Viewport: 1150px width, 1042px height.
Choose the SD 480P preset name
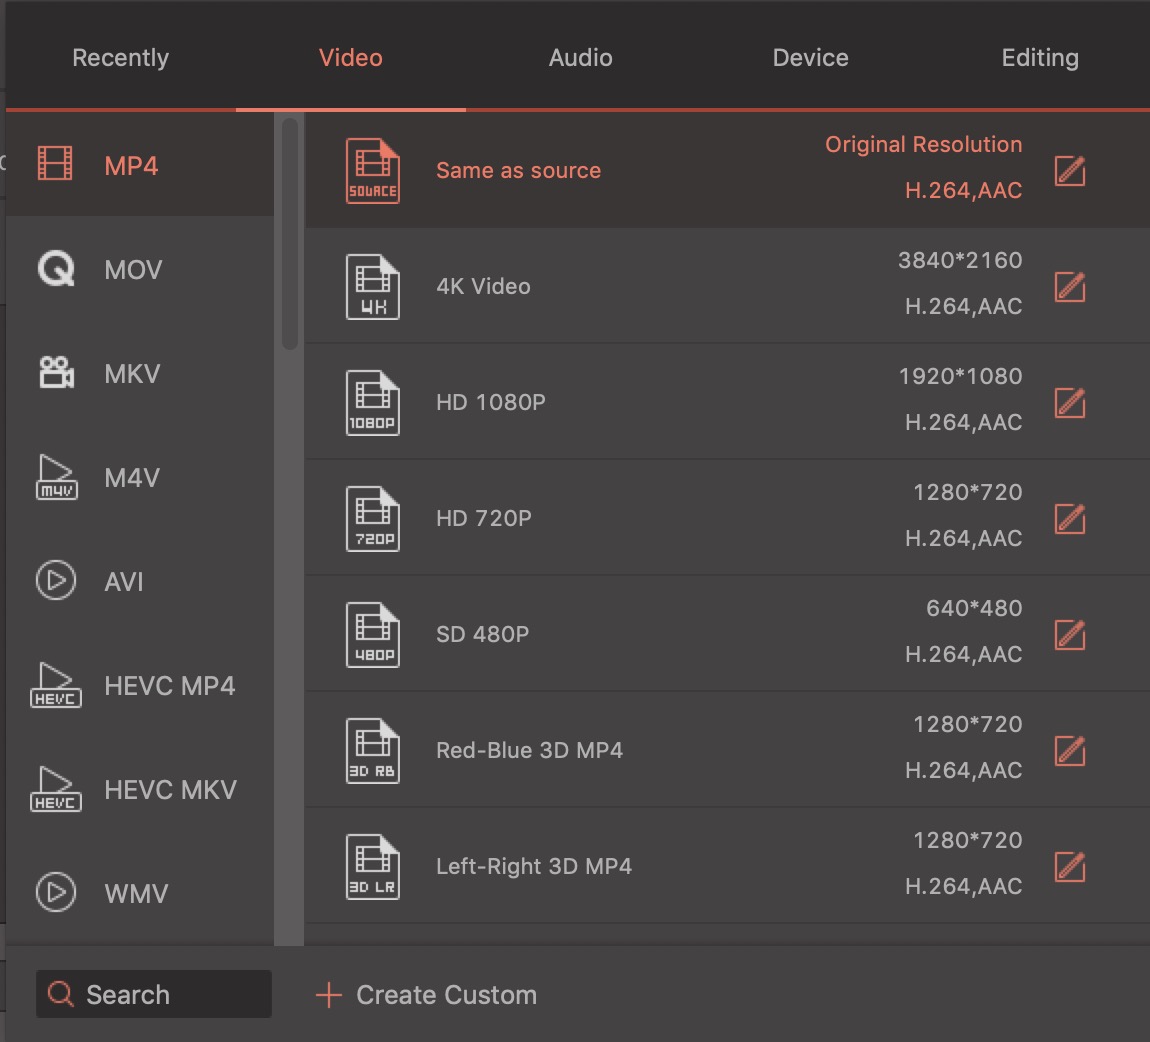tap(483, 634)
